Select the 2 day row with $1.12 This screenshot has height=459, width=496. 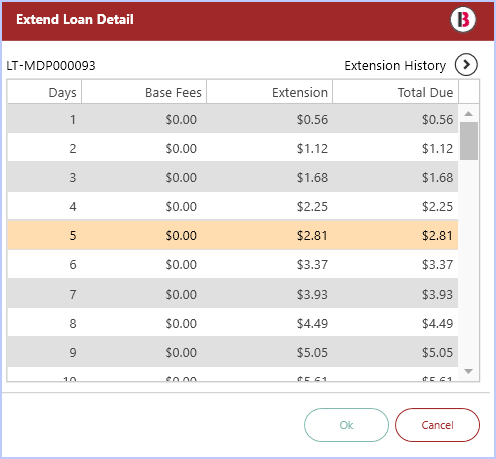(233, 148)
